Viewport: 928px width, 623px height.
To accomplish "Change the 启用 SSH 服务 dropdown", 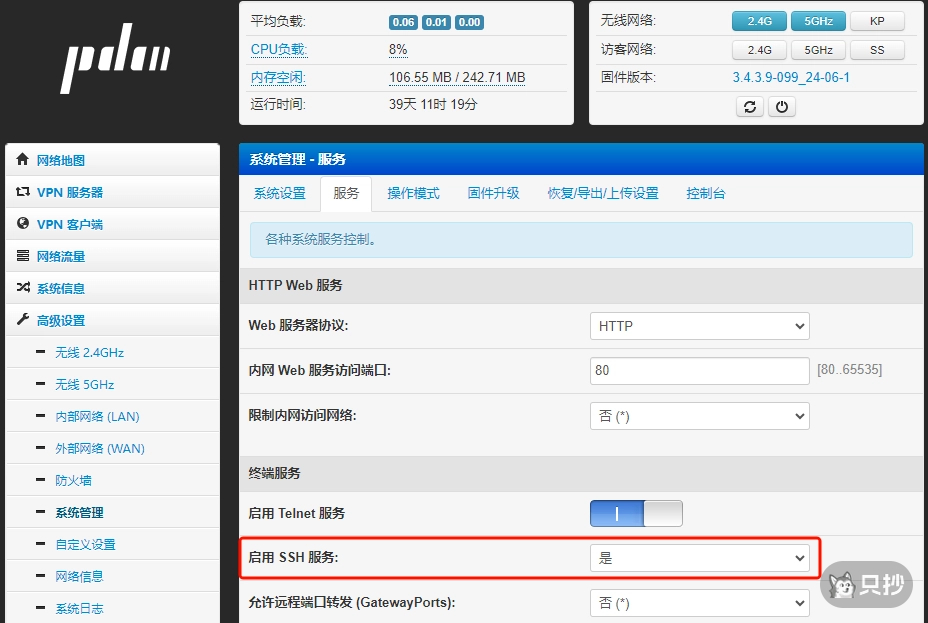I will pos(699,558).
